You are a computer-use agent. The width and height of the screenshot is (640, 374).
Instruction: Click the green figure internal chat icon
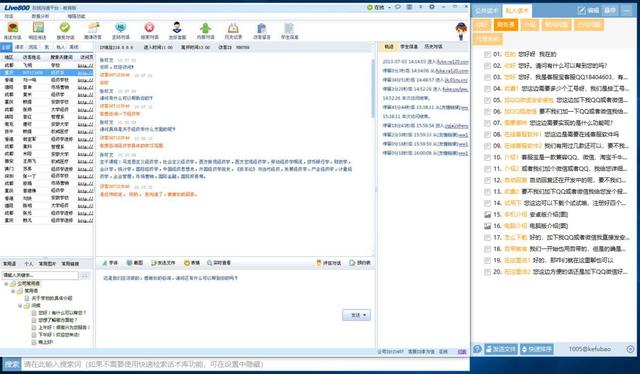click(205, 28)
